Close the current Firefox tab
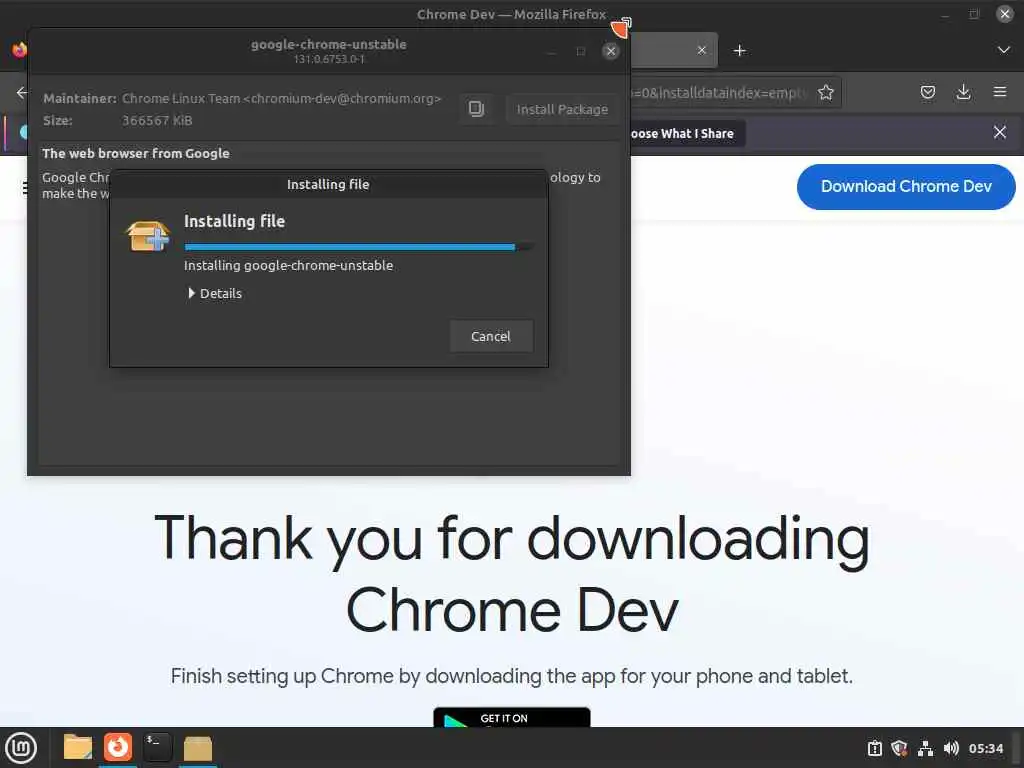This screenshot has width=1024, height=768. 701,50
